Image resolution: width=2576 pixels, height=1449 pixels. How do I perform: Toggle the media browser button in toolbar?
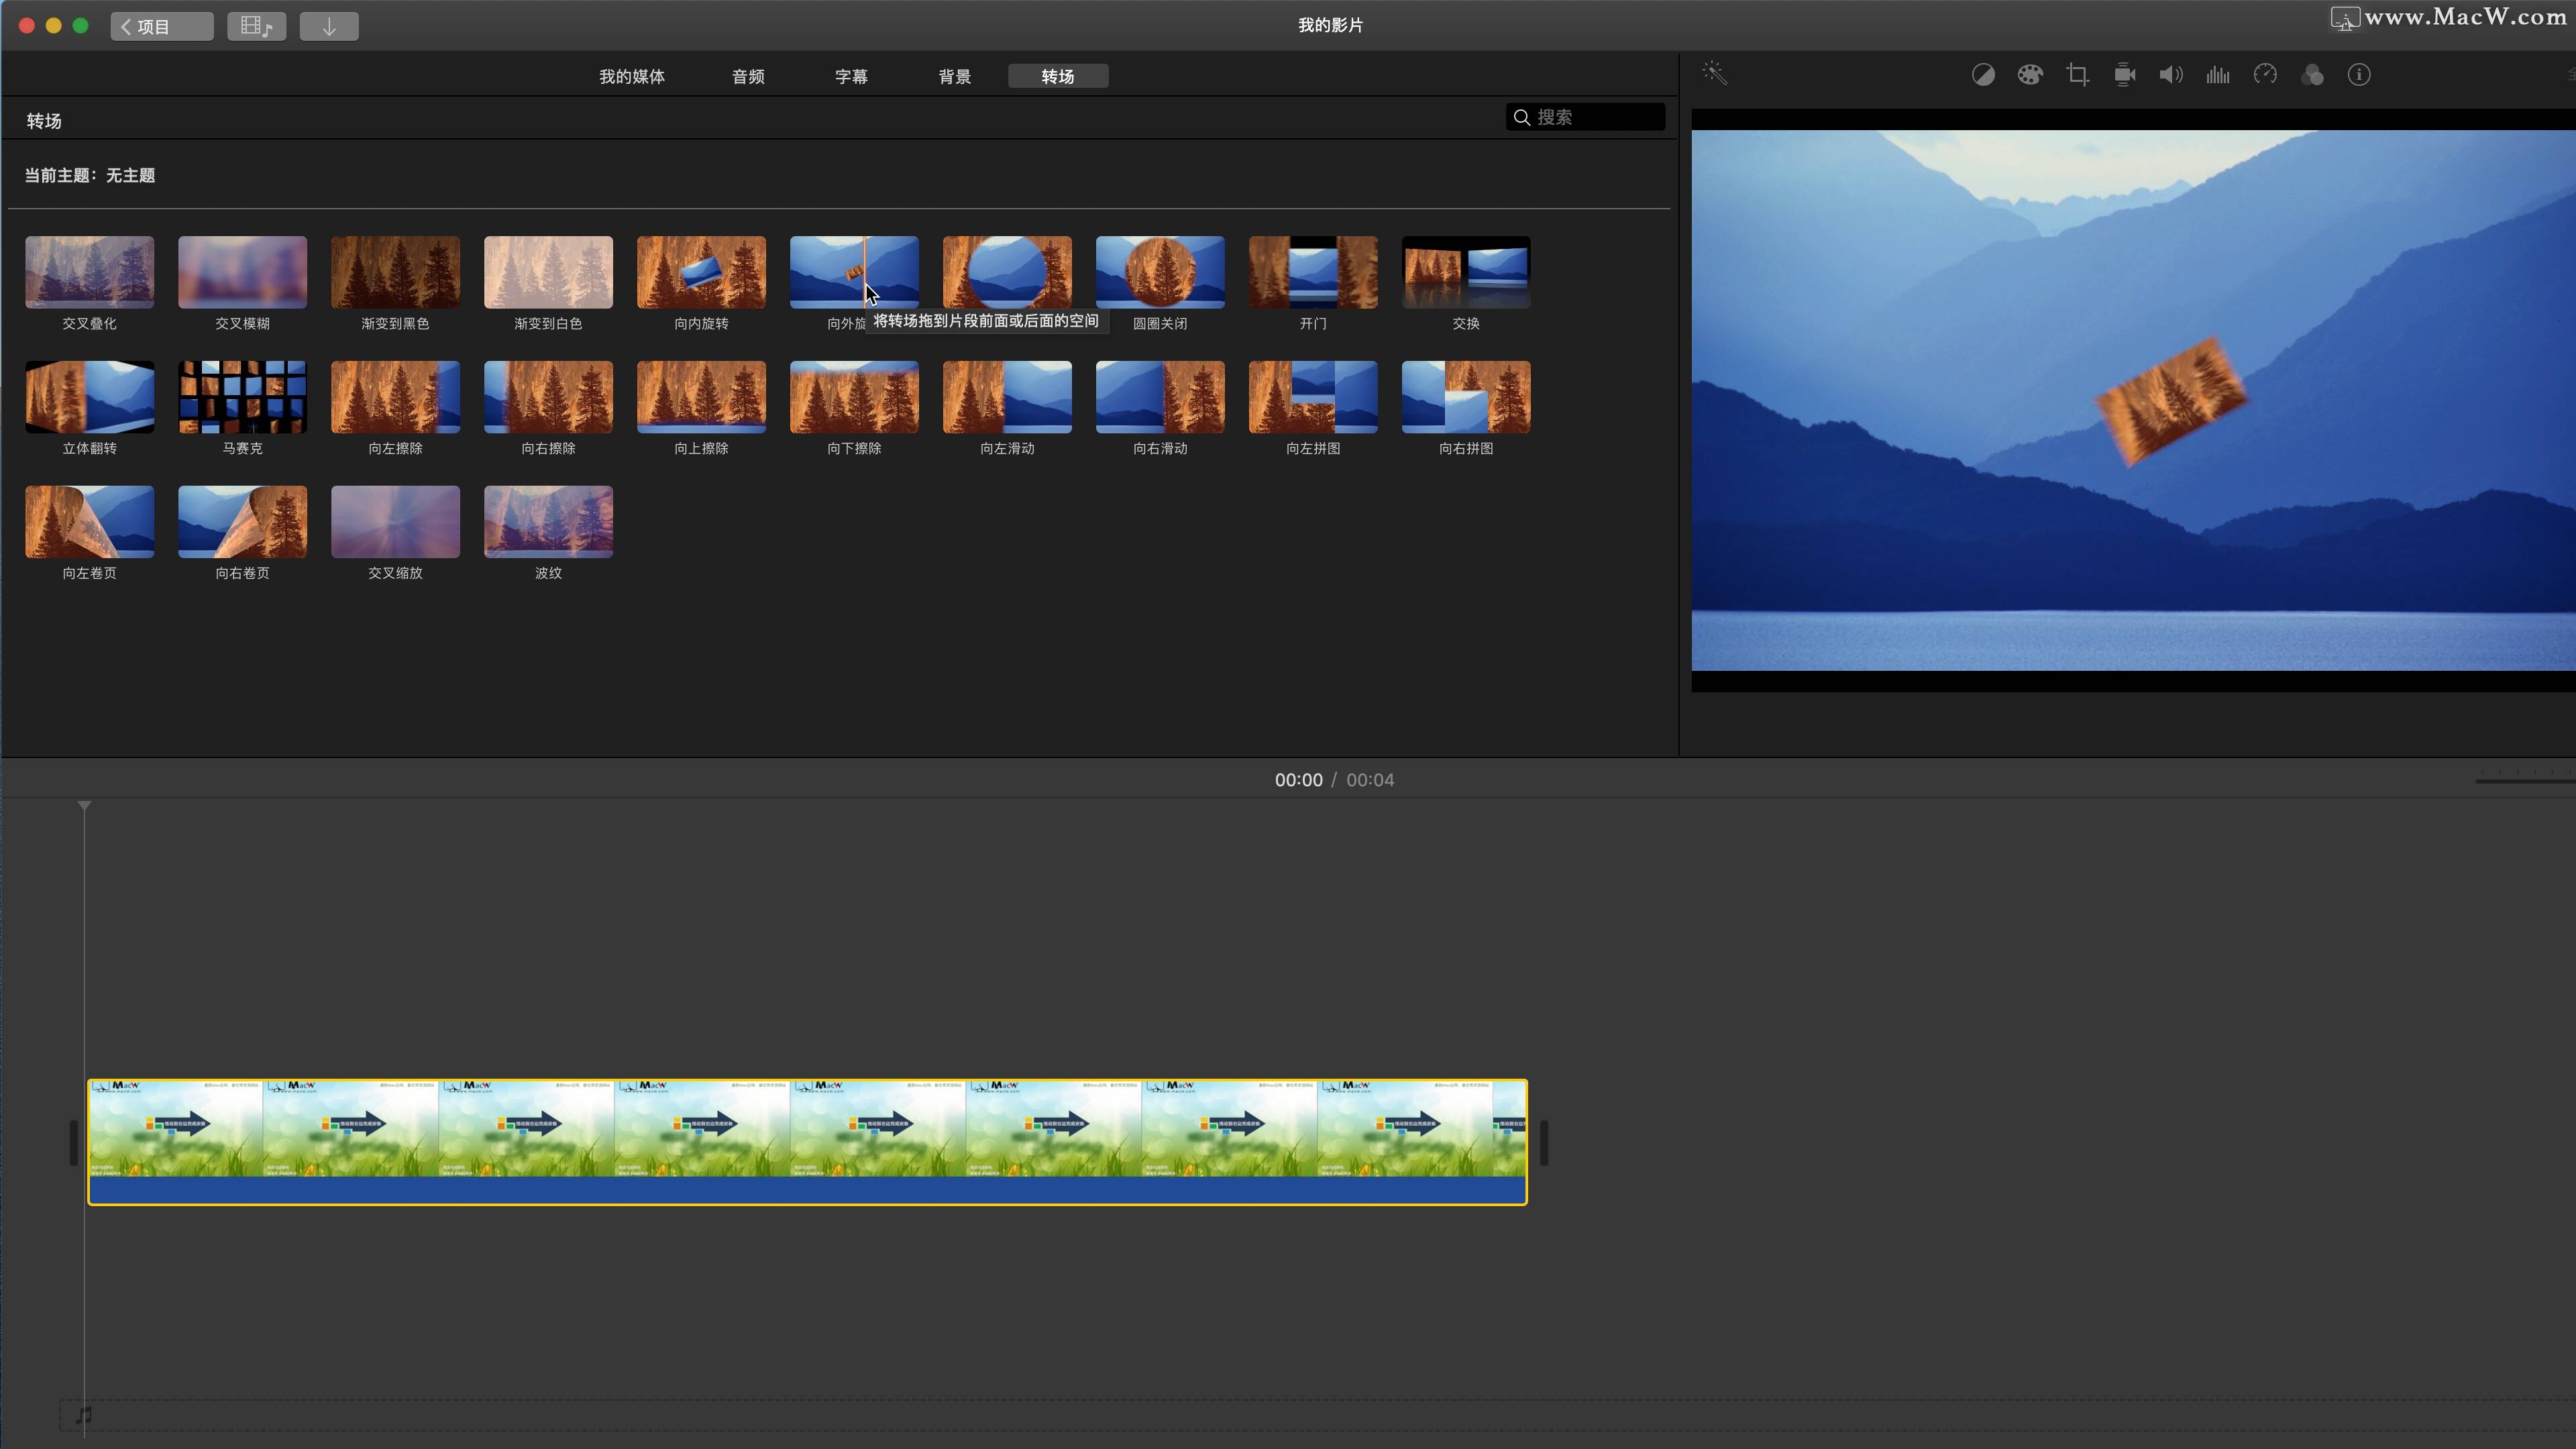coord(256,26)
